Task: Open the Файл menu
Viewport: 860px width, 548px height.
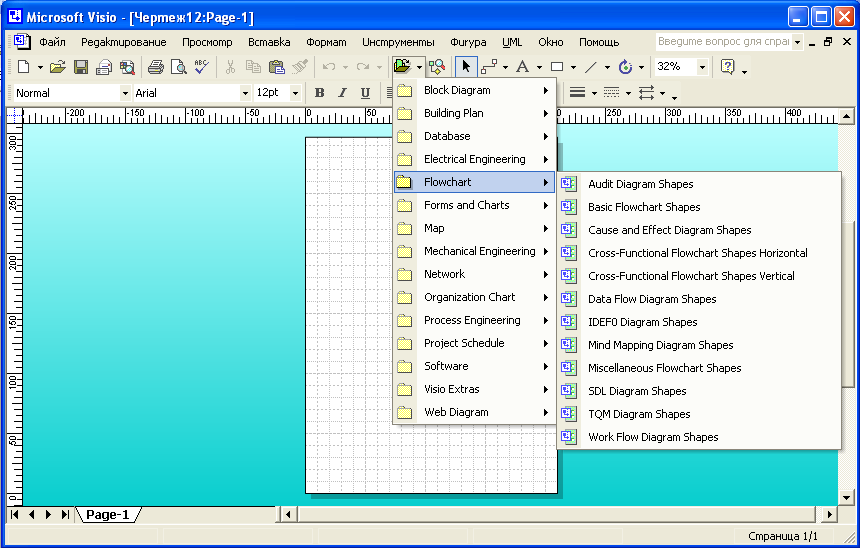Action: point(52,42)
